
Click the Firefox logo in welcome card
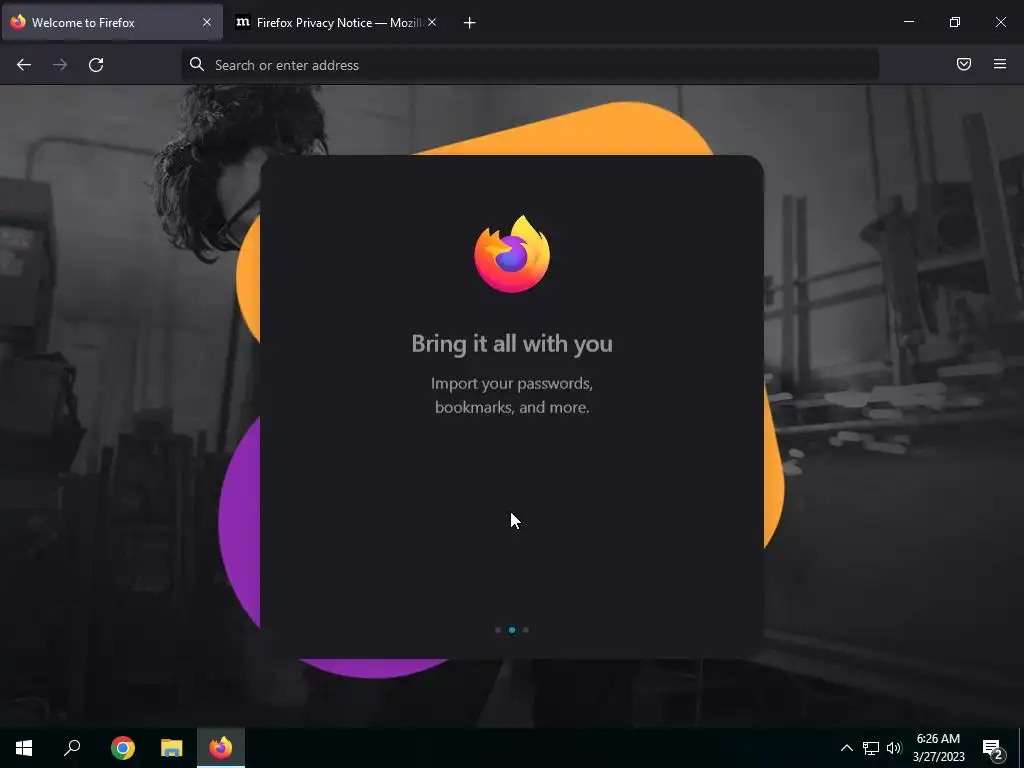(x=512, y=253)
